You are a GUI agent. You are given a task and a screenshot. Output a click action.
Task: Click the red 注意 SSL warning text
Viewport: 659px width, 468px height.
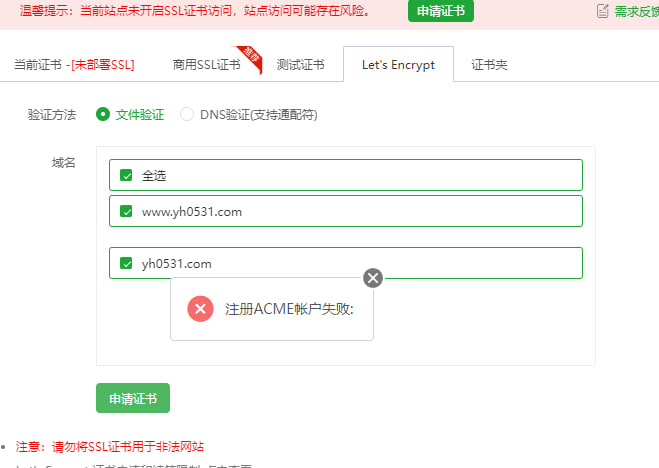pyautogui.click(x=110, y=447)
